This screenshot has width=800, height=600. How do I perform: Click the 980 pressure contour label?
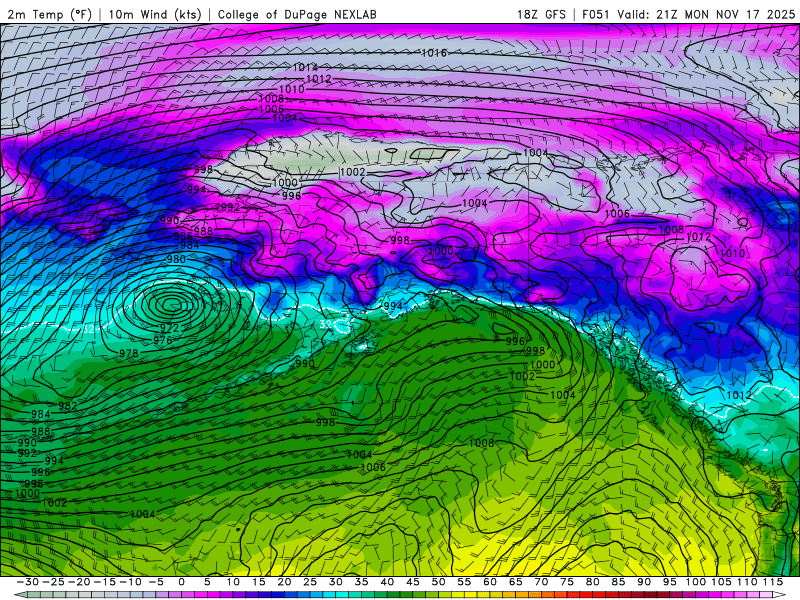pyautogui.click(x=176, y=259)
